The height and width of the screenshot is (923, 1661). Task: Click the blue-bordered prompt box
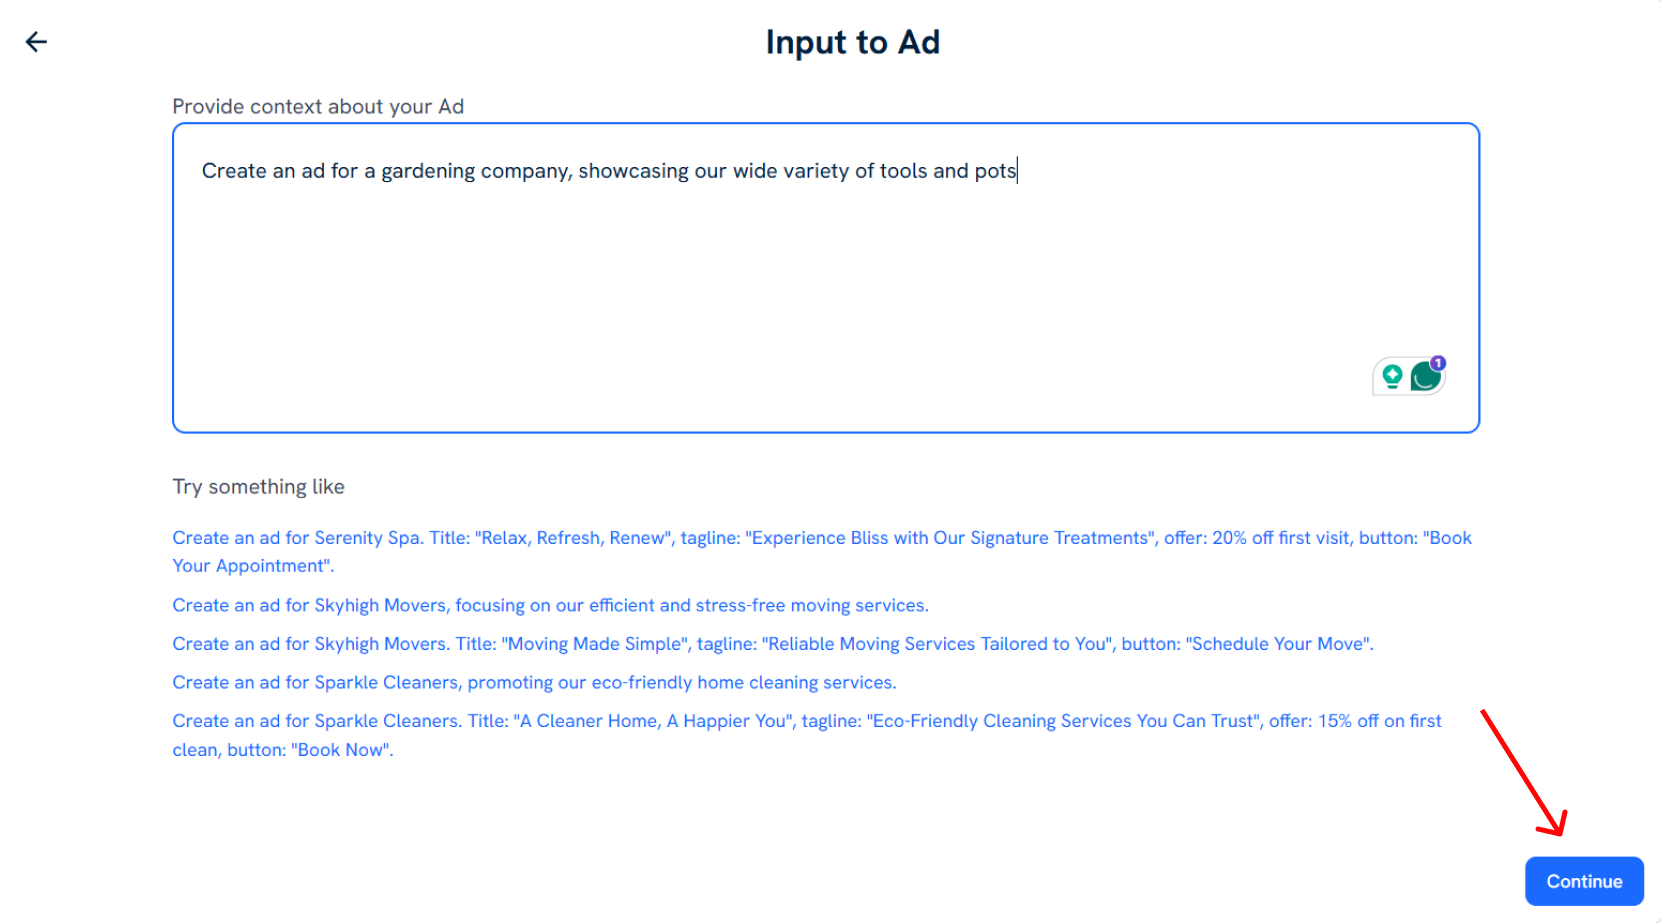(825, 278)
